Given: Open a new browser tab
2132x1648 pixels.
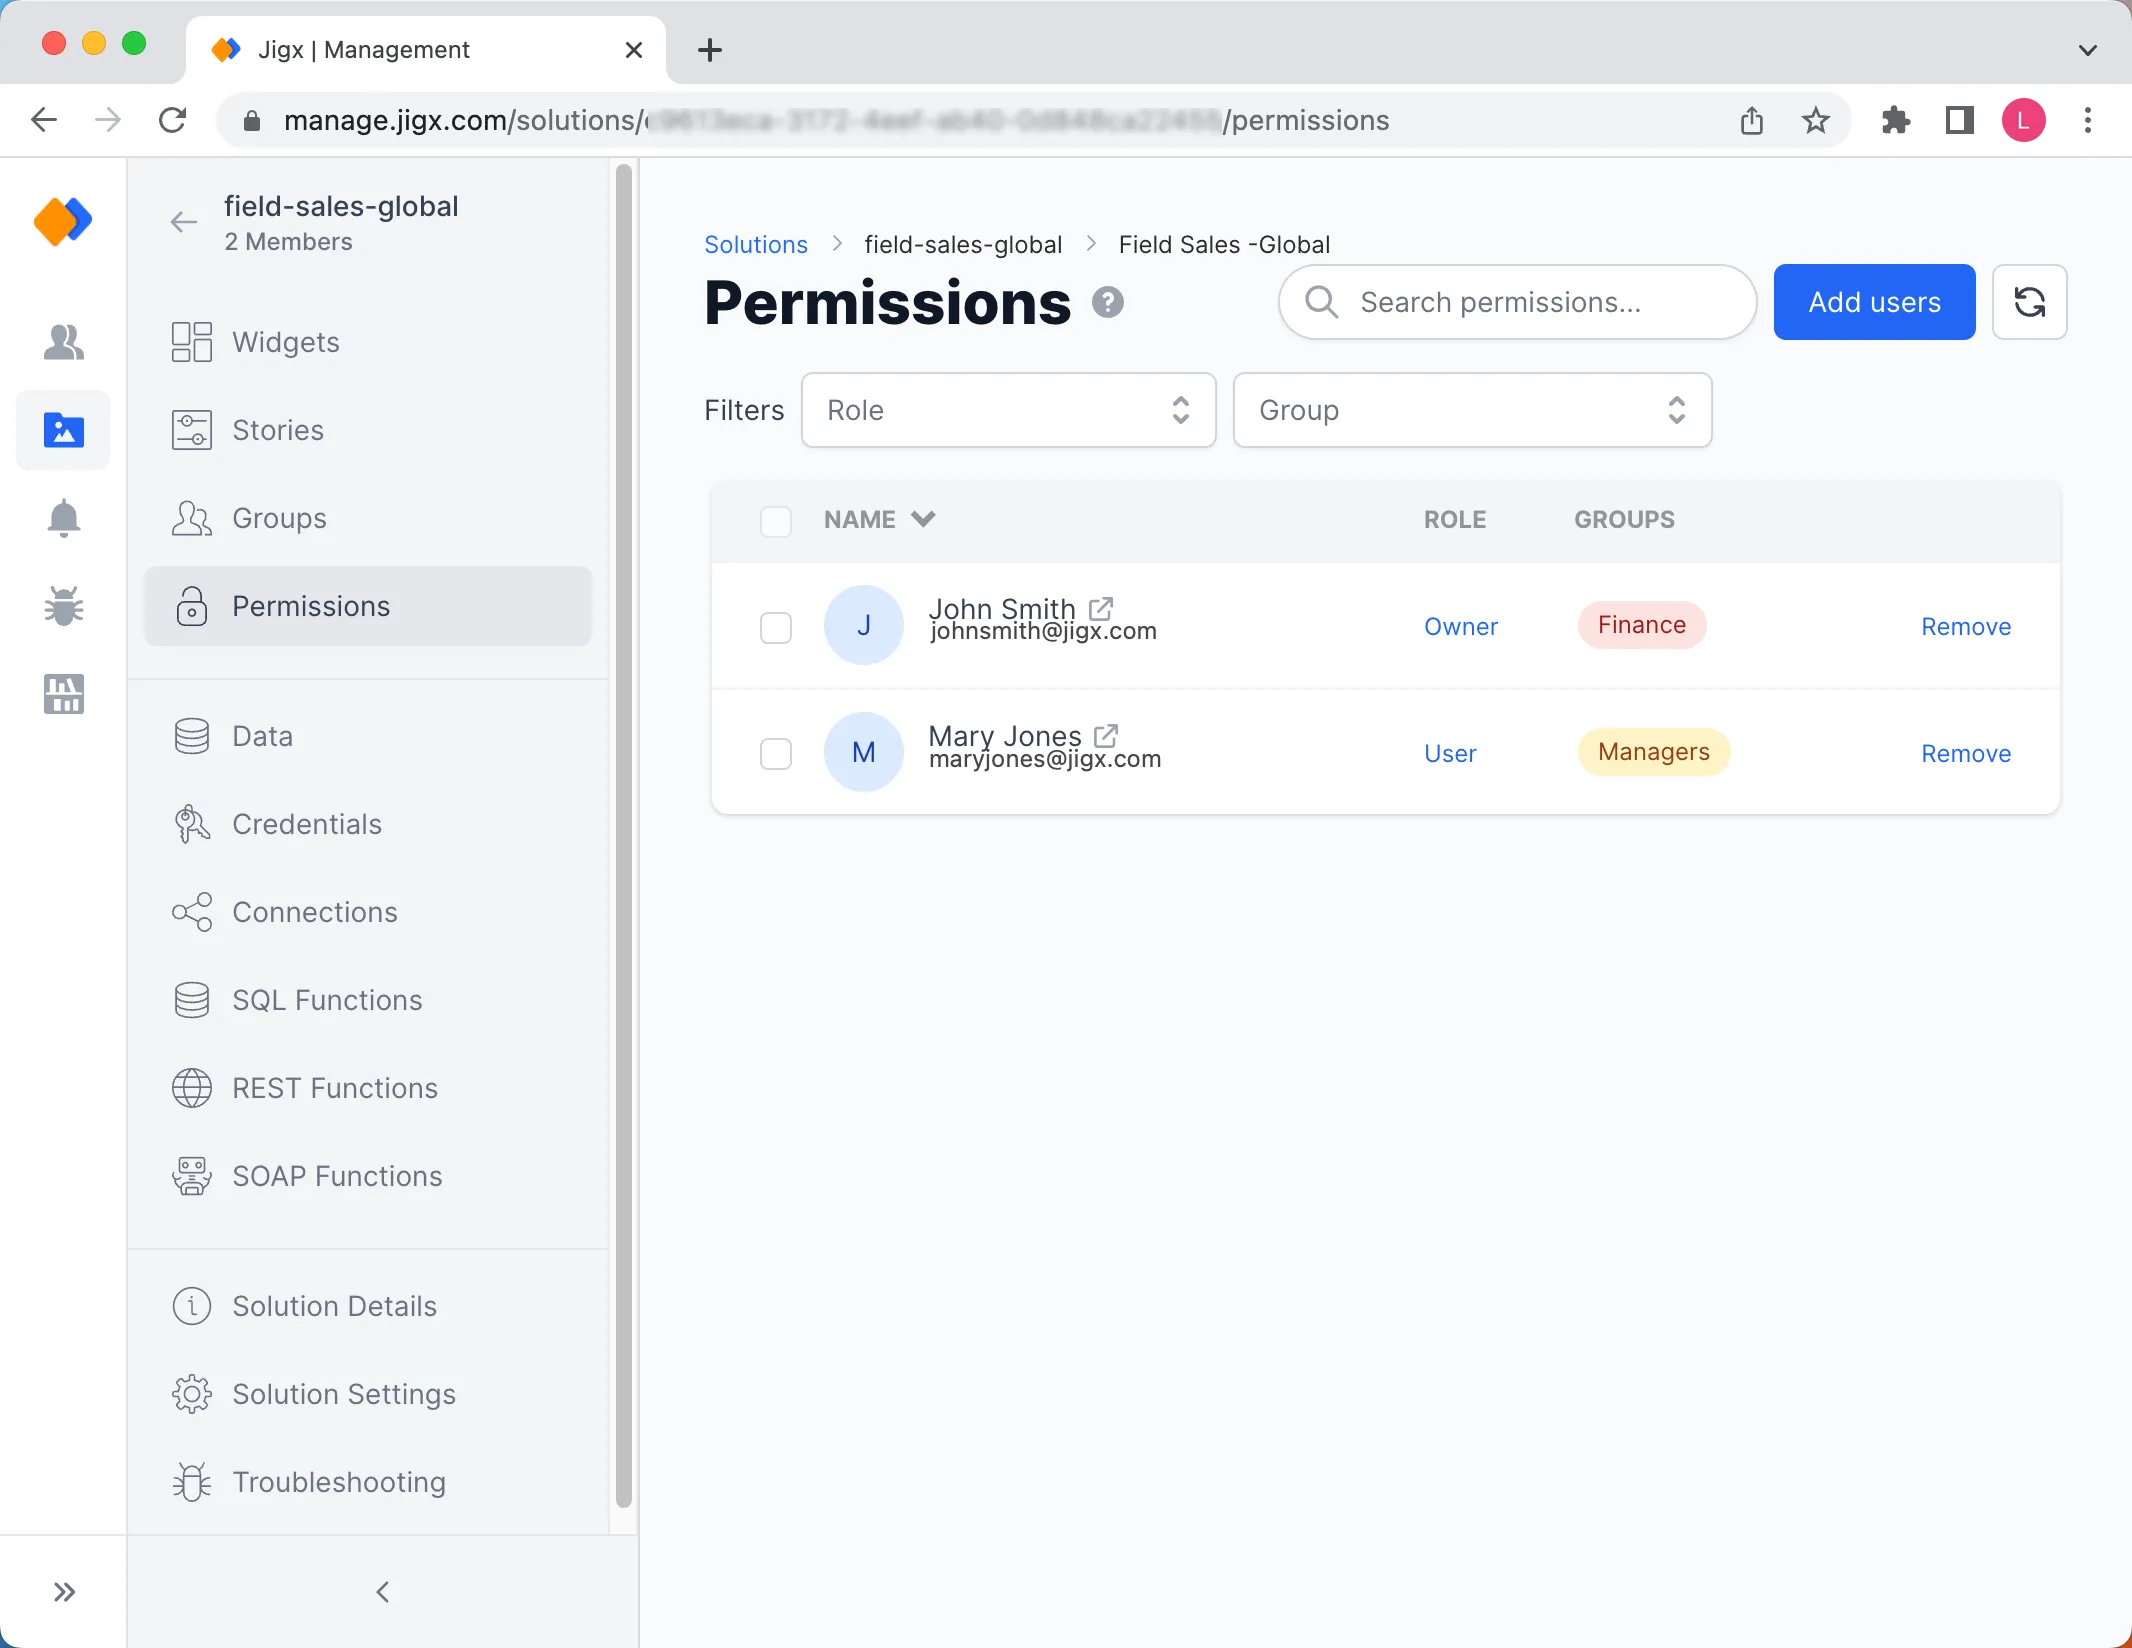Looking at the screenshot, I should click(710, 50).
